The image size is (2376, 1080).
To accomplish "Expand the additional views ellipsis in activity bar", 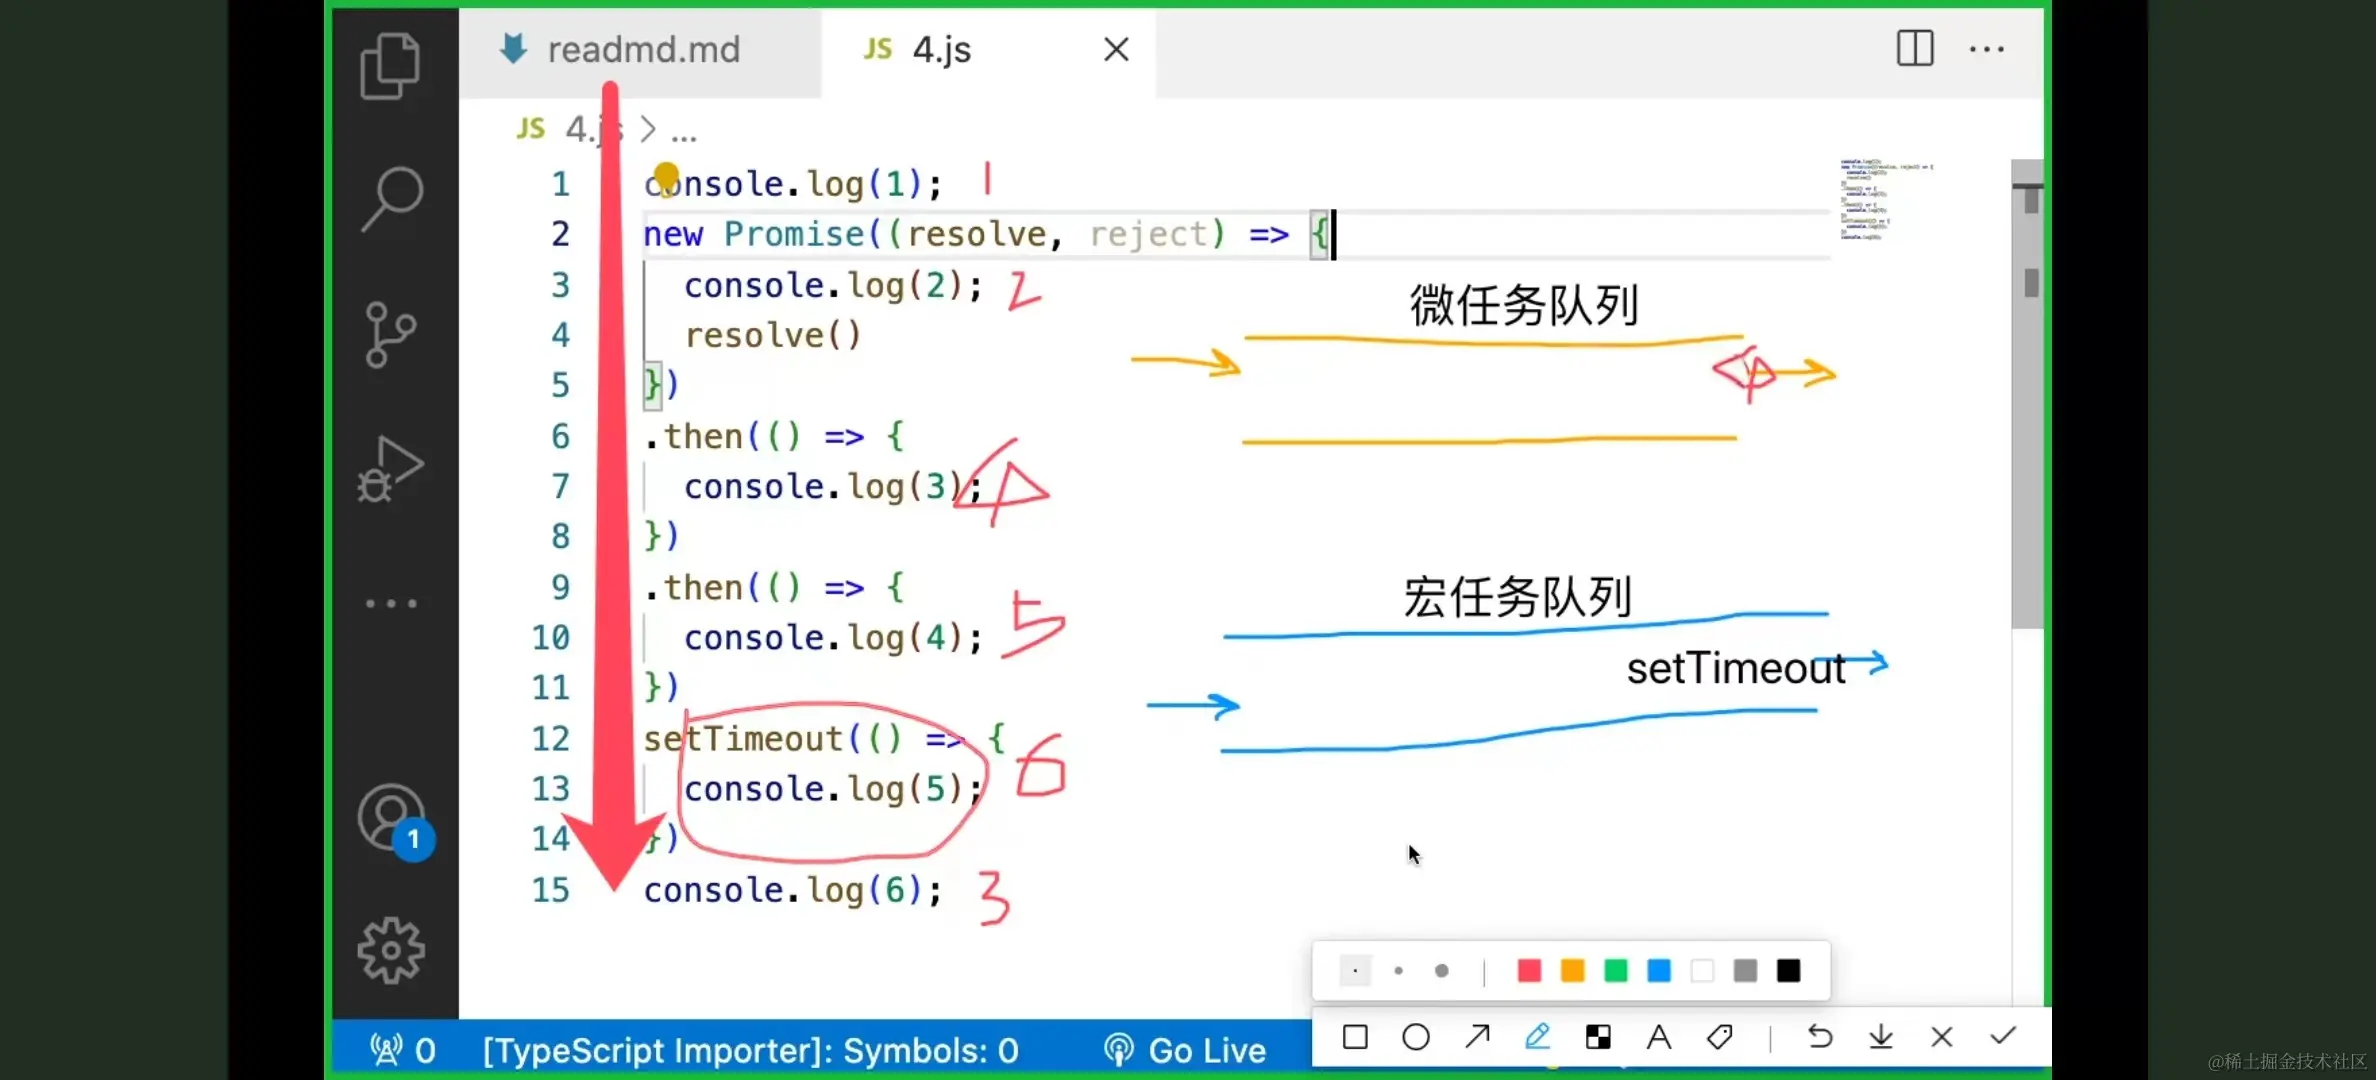I will coord(390,604).
